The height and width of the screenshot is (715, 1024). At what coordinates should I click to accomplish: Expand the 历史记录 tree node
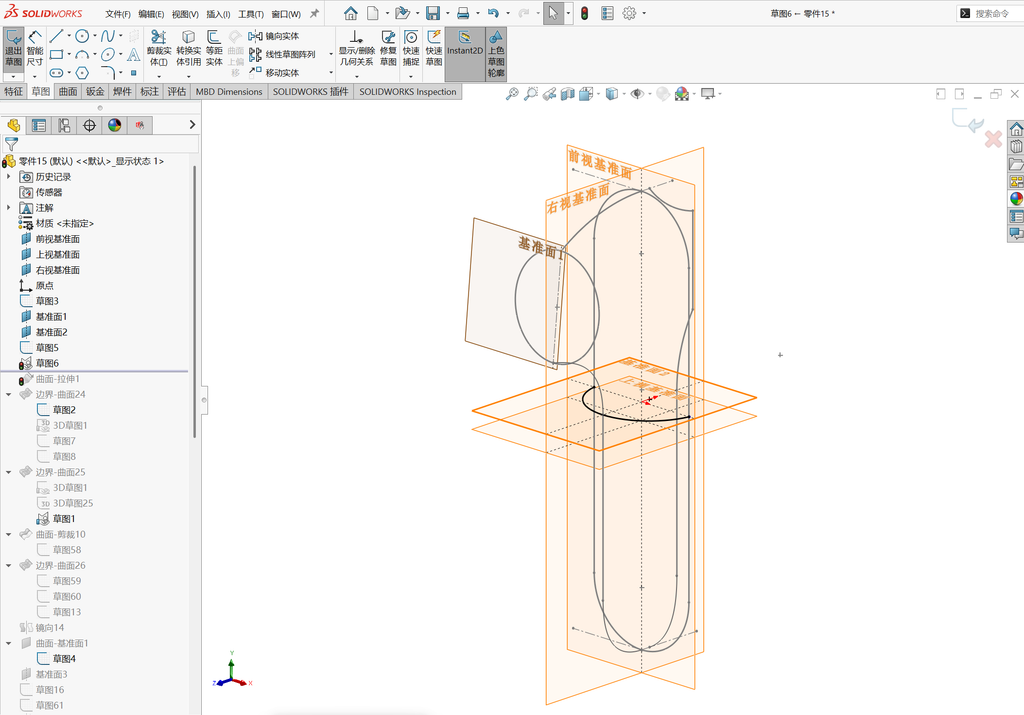coord(8,176)
